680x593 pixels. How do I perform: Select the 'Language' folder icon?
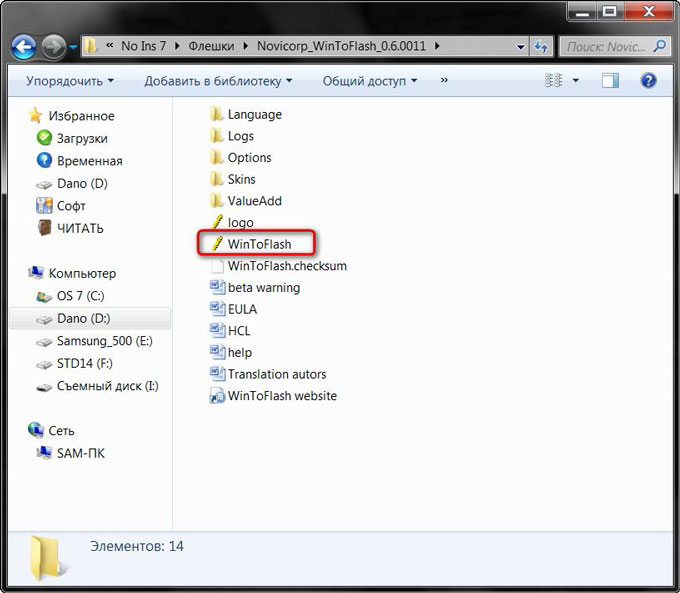point(216,114)
